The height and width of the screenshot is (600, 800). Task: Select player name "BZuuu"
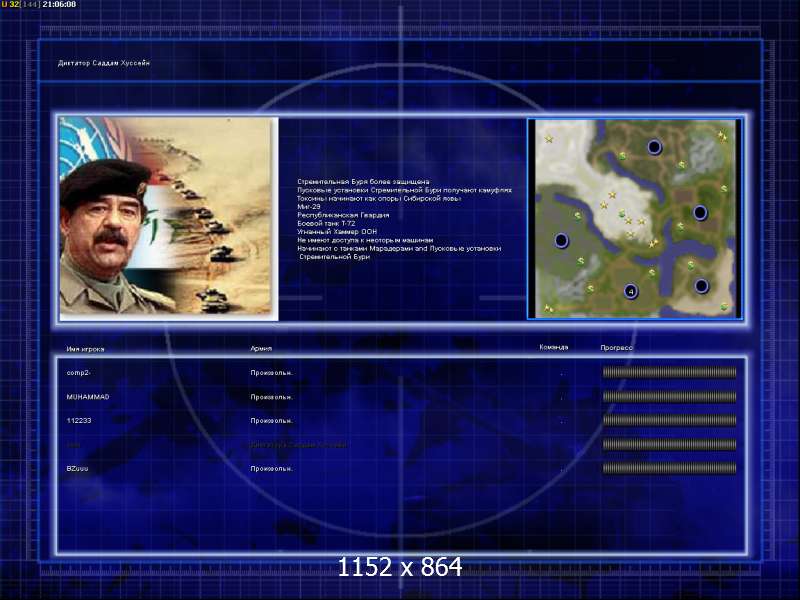(x=77, y=468)
